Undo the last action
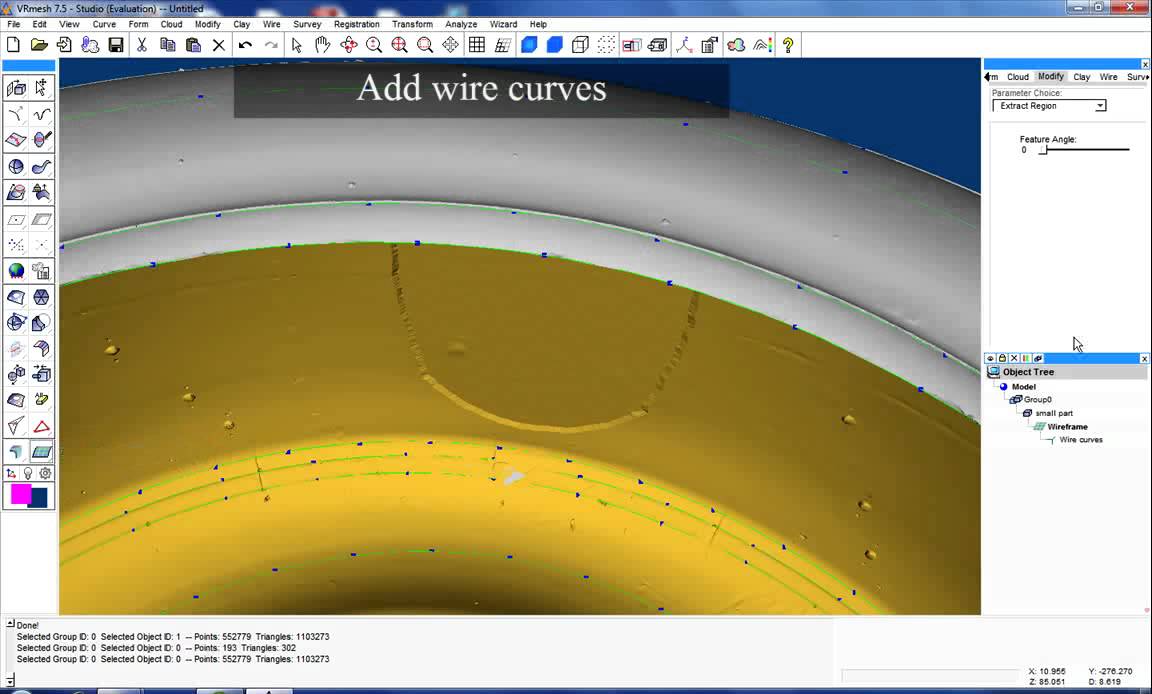The width and height of the screenshot is (1152, 694). (245, 45)
